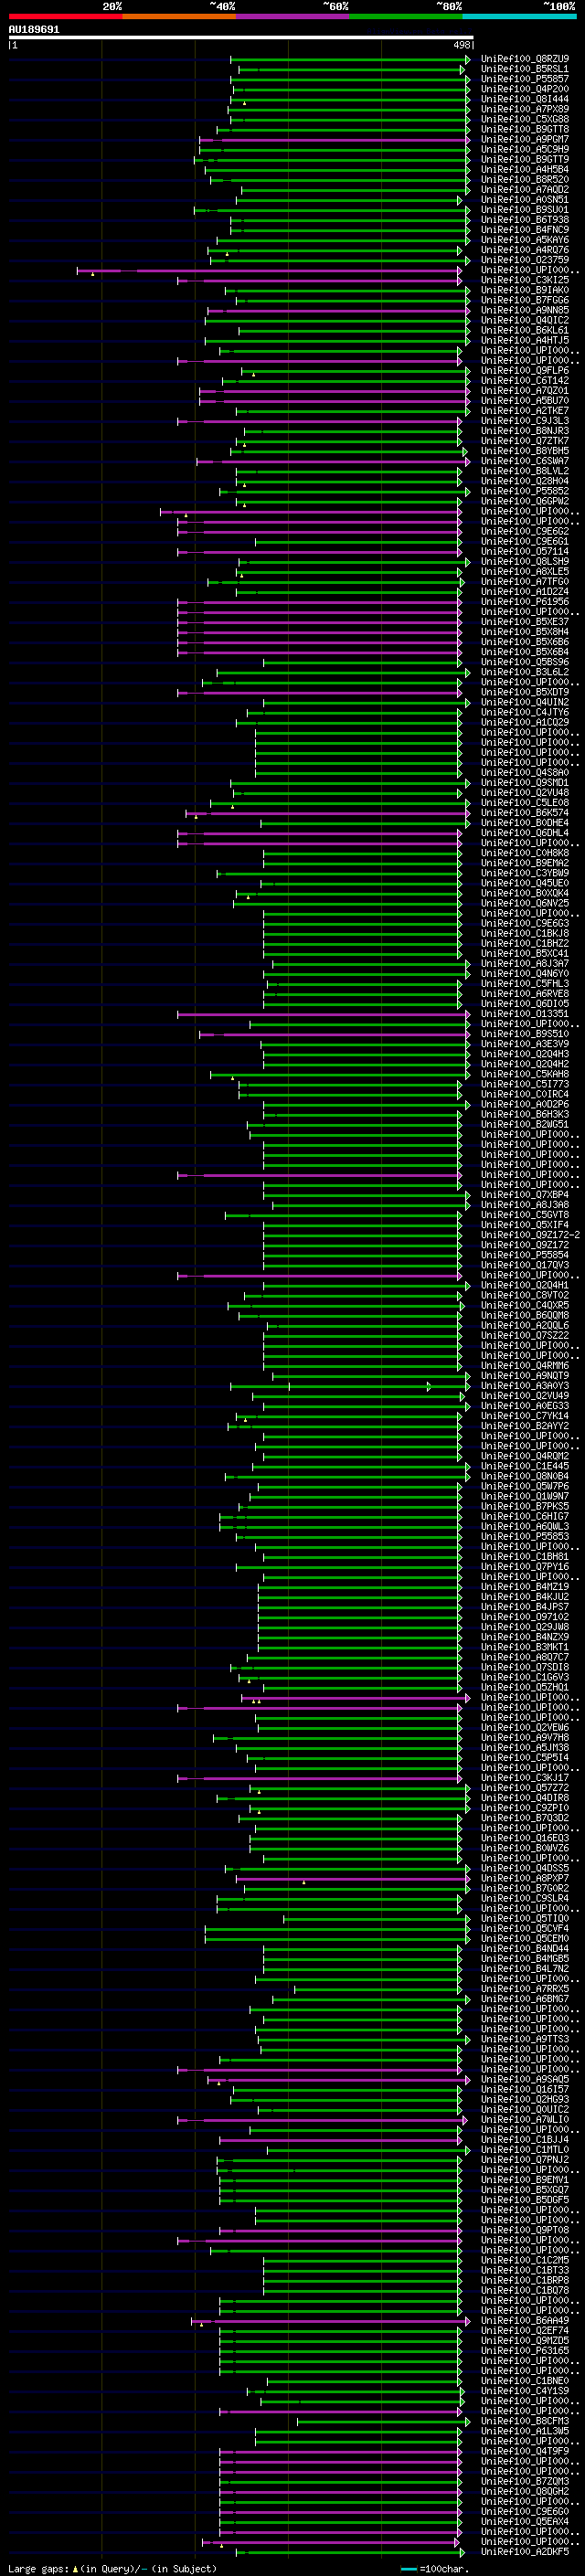Click UniRef100_C3KI25 in the hit list
585x2576 pixels.
pos(524,280)
